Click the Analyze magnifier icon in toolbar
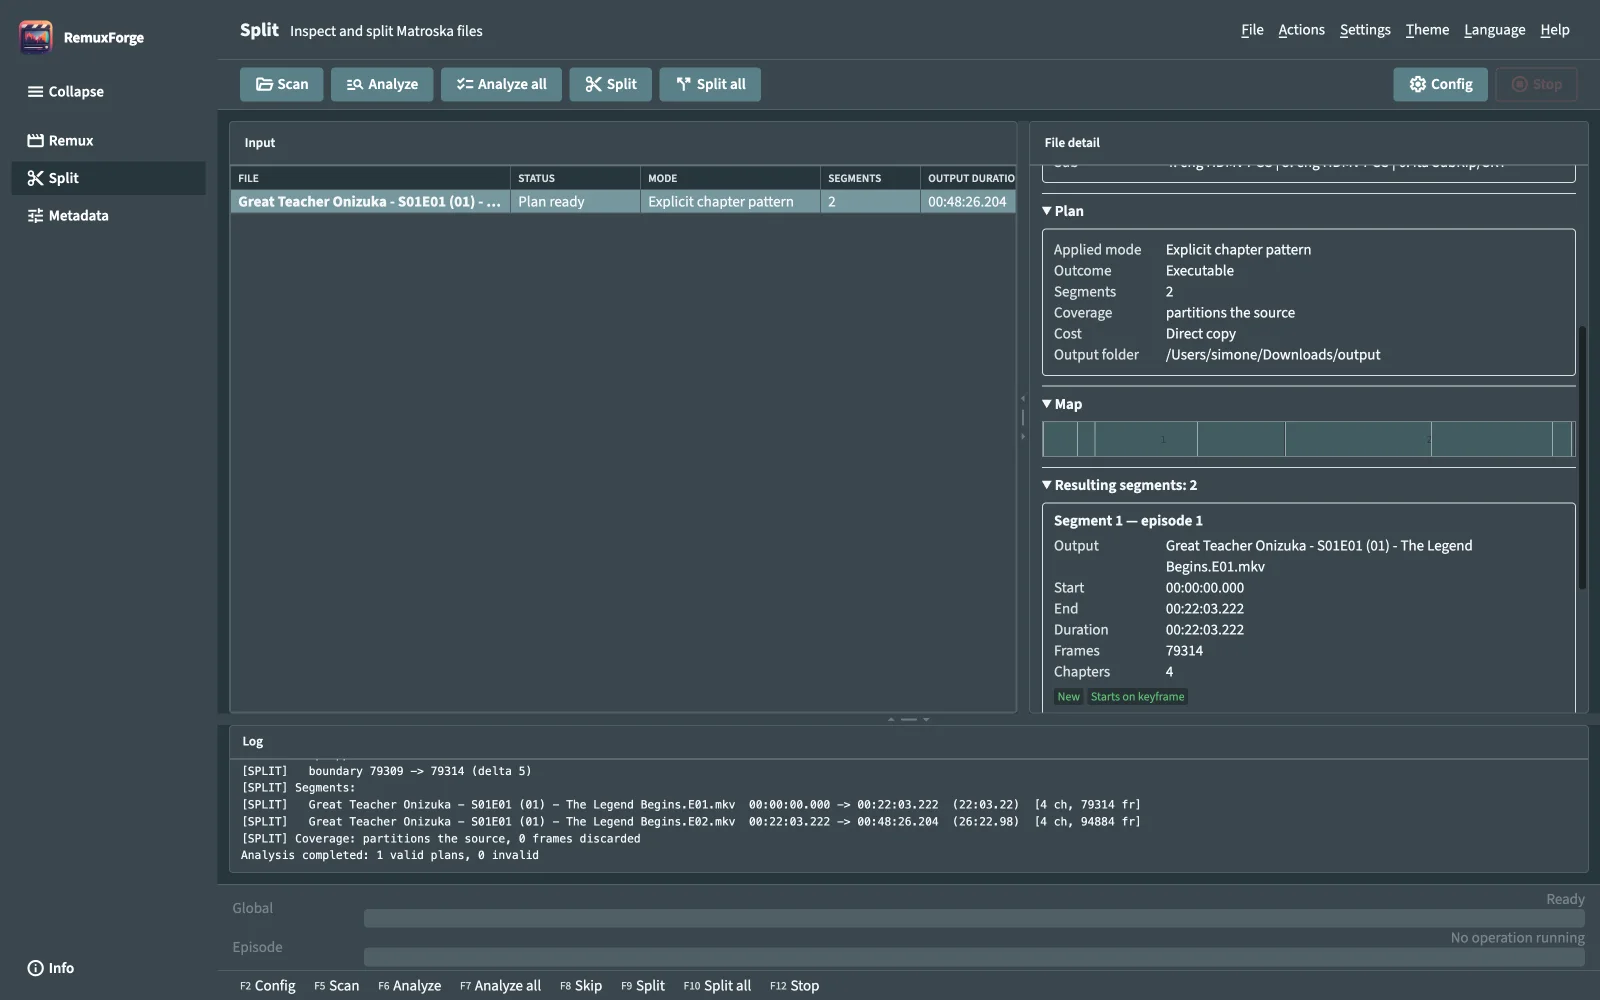Image resolution: width=1600 pixels, height=1000 pixels. tap(354, 85)
